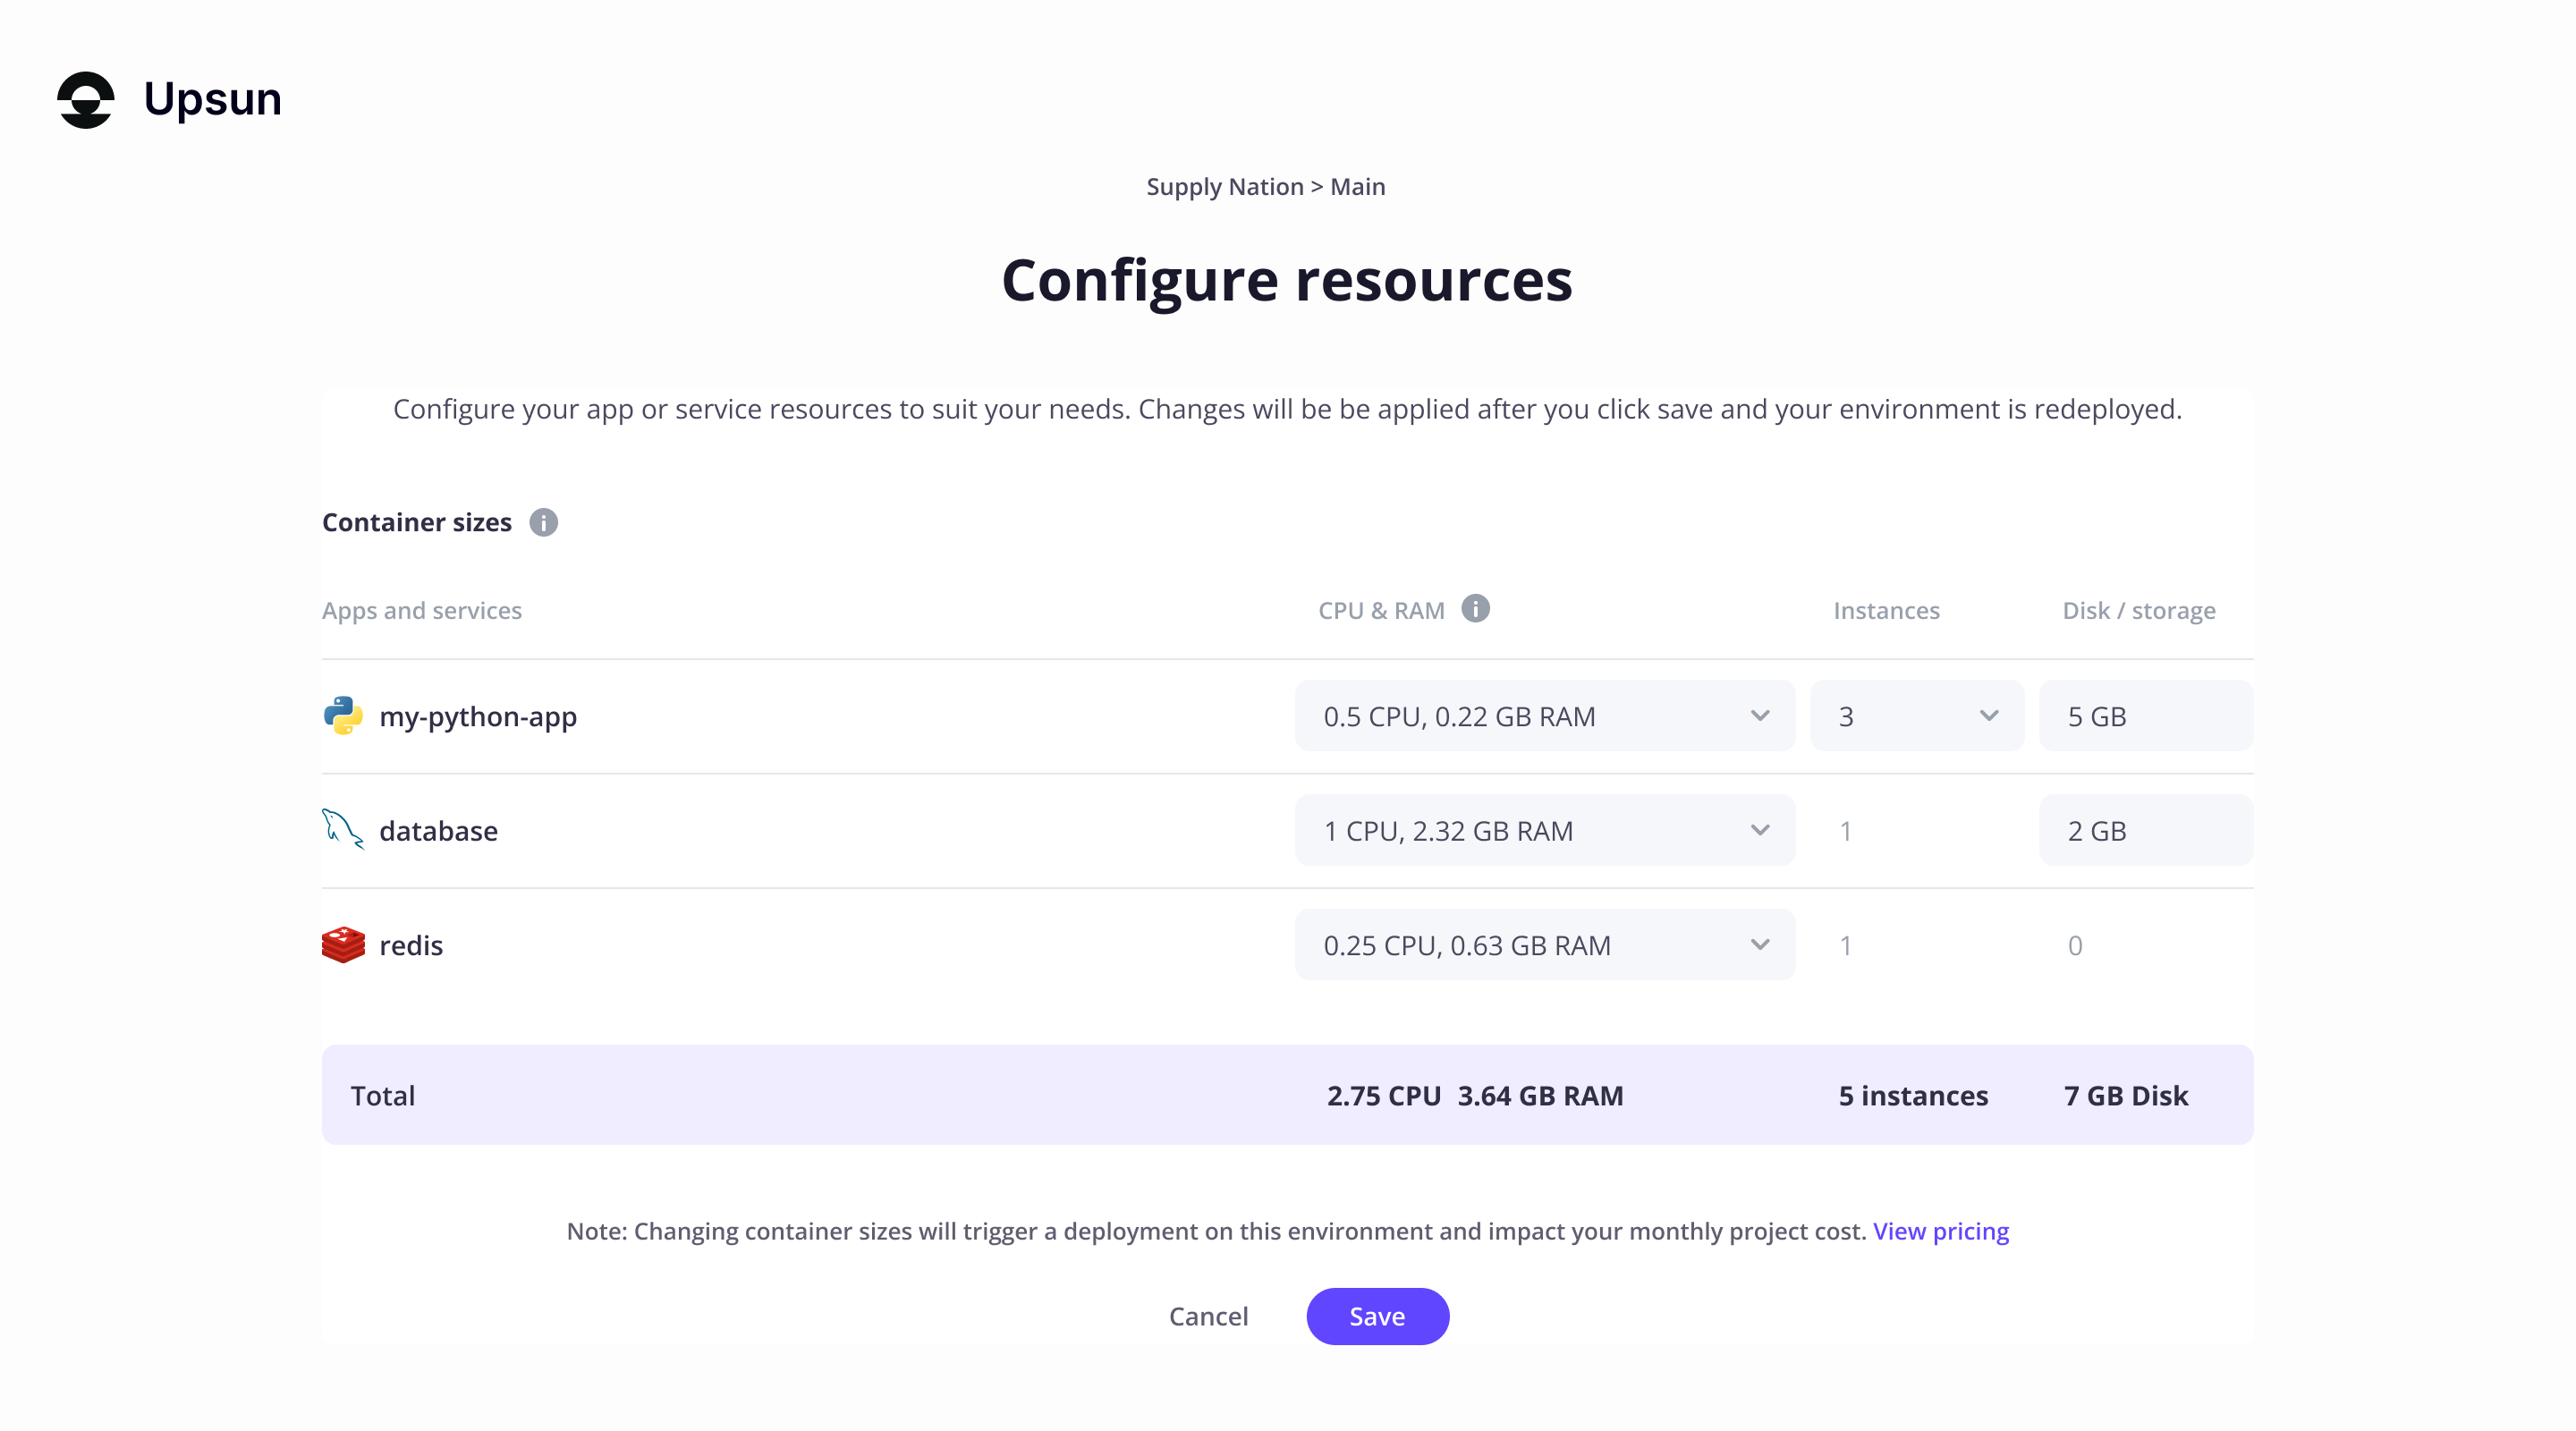The height and width of the screenshot is (1431, 2576).
Task: Click the Upsun logo icon
Action: tap(85, 99)
